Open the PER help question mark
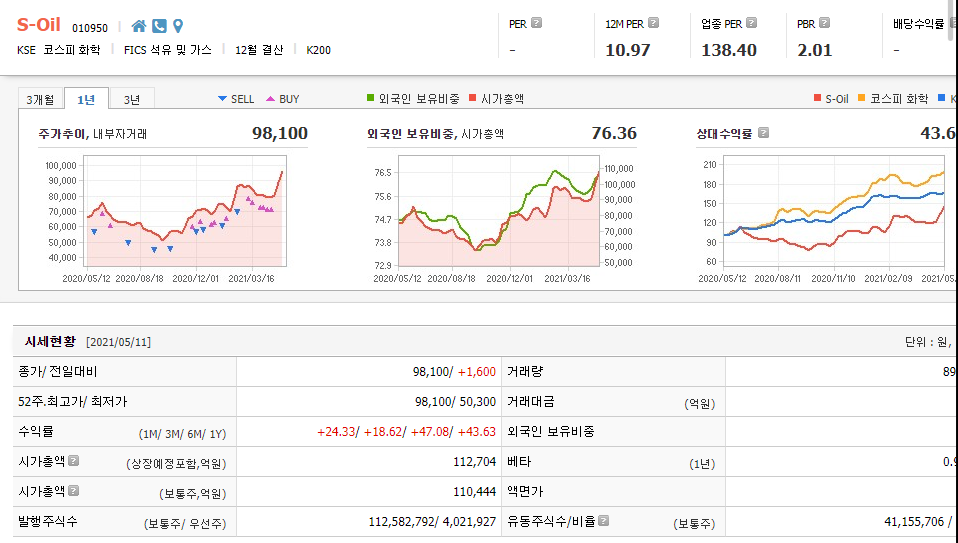 tap(536, 23)
